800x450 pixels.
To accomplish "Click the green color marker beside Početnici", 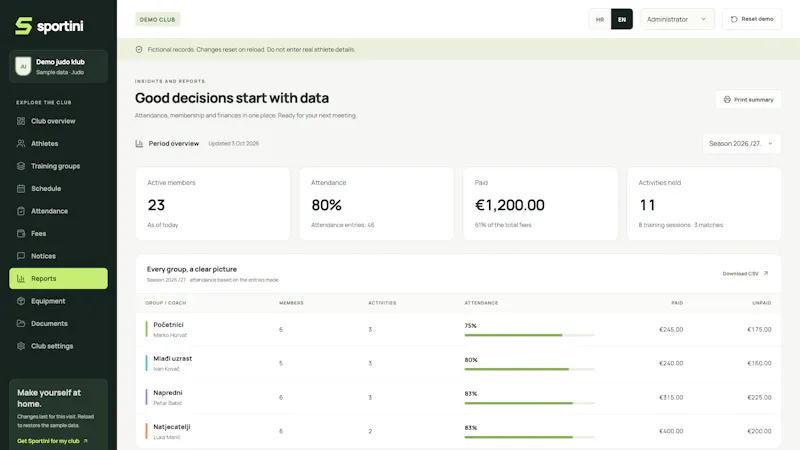I will point(146,329).
